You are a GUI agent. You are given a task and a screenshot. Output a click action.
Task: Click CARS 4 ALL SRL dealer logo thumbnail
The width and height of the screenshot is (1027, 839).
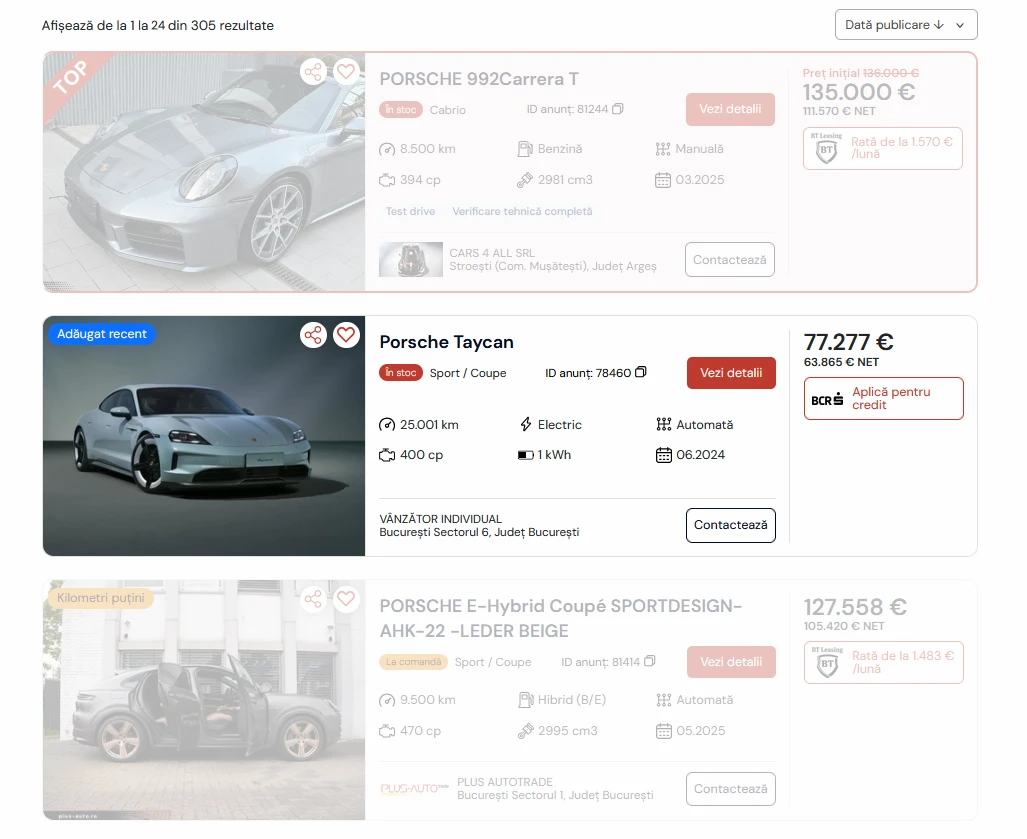click(411, 259)
